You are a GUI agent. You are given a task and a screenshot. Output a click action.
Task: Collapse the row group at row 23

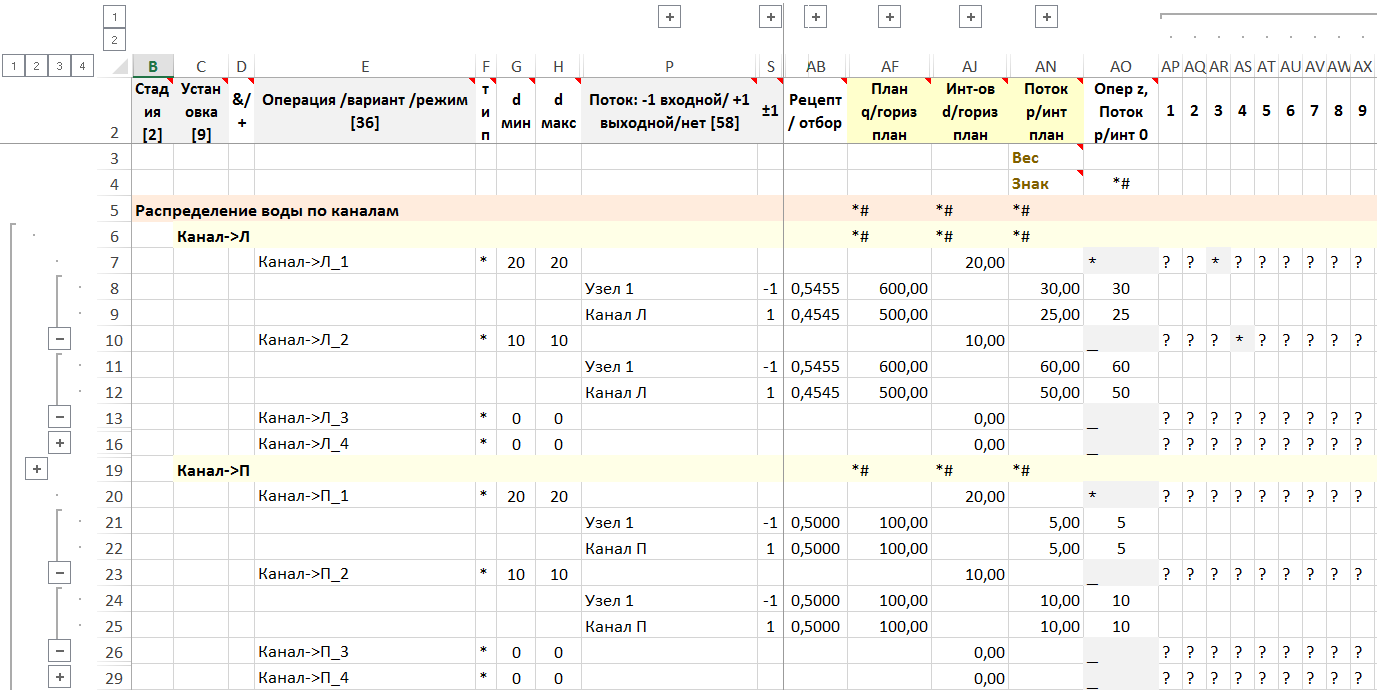59,574
